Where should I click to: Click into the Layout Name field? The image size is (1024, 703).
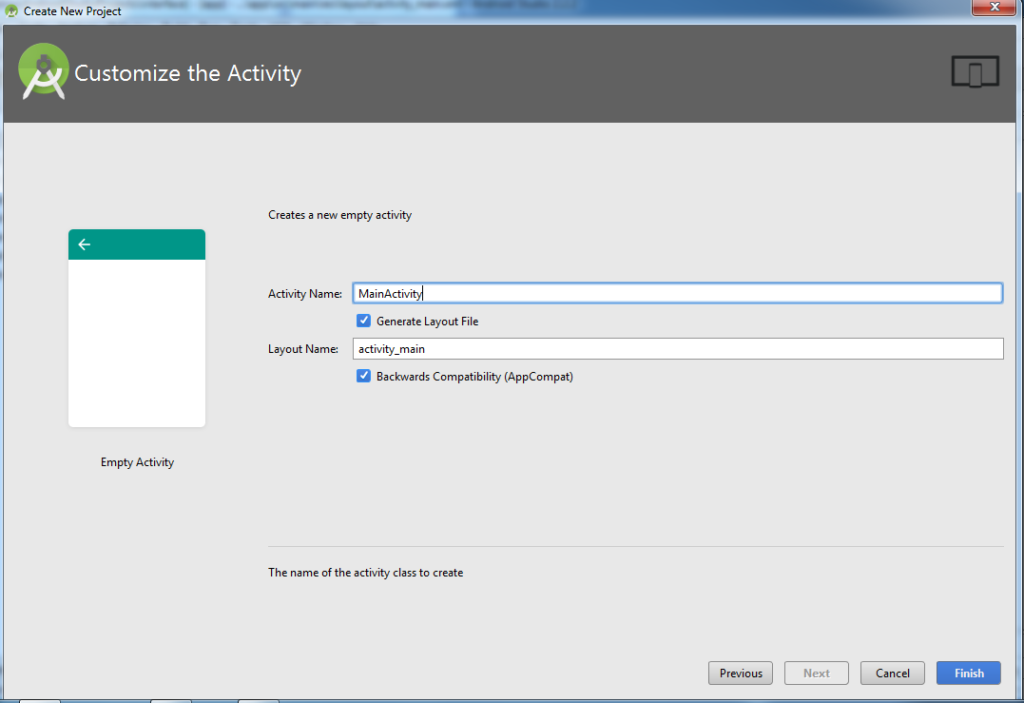pyautogui.click(x=677, y=348)
